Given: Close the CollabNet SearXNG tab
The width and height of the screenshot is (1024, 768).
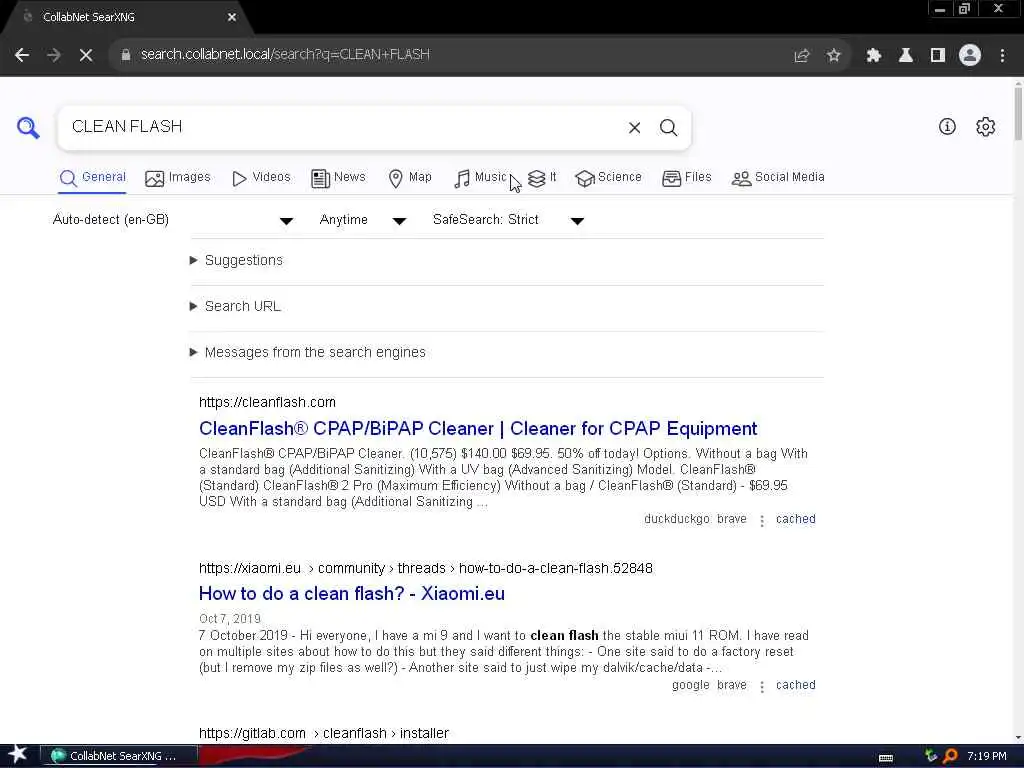Looking at the screenshot, I should 232,17.
